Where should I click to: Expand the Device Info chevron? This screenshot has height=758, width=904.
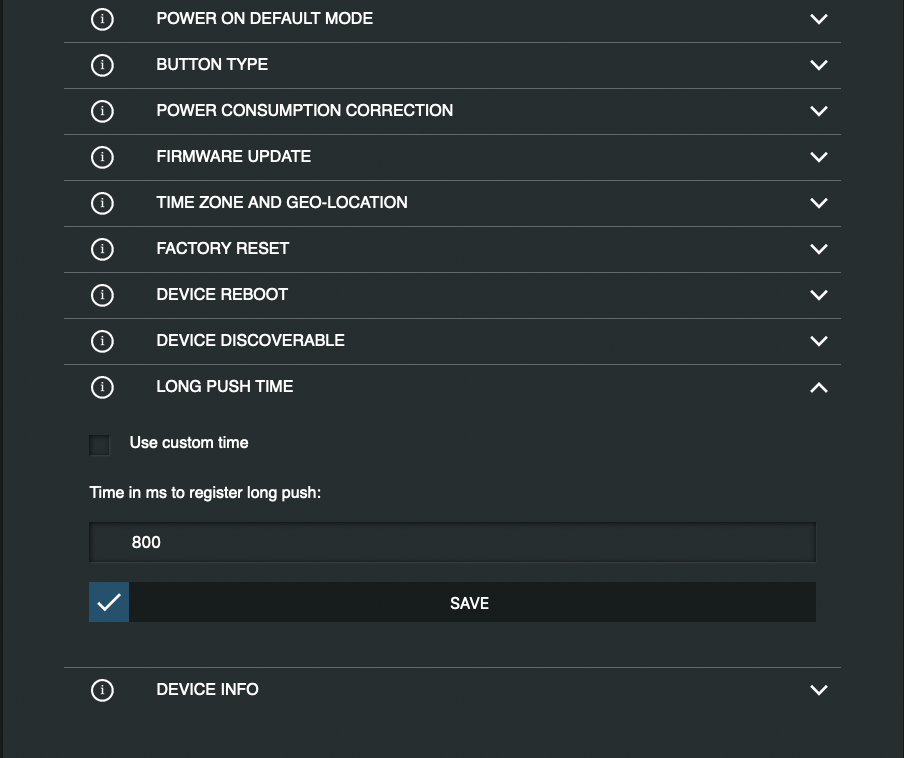(818, 690)
